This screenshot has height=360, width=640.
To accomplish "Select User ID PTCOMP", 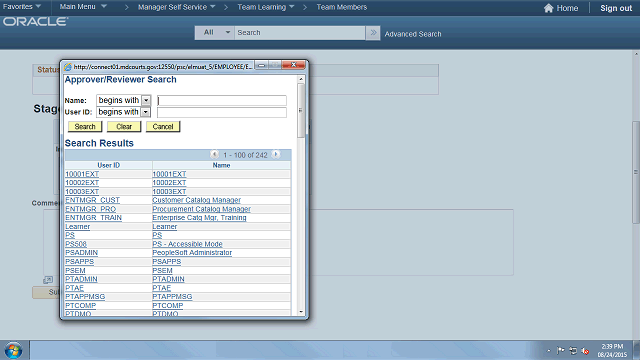I will [x=80, y=306].
